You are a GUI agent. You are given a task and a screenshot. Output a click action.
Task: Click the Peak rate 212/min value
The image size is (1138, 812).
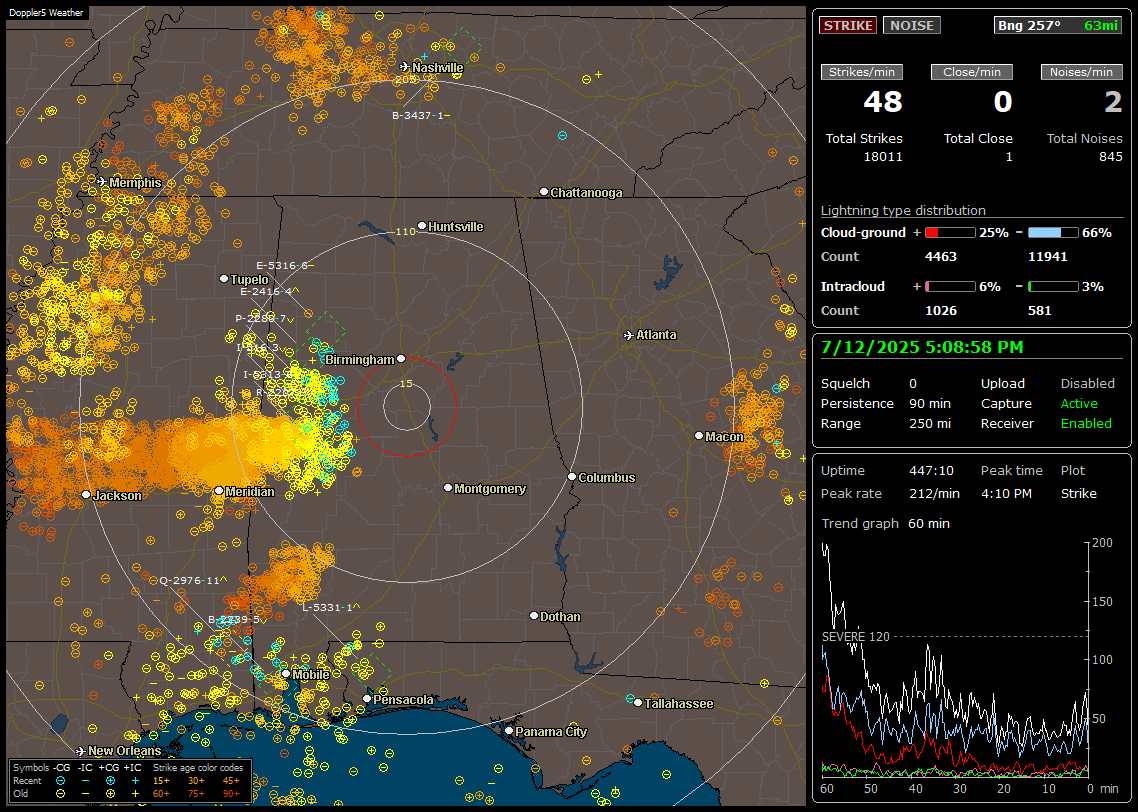[934, 493]
